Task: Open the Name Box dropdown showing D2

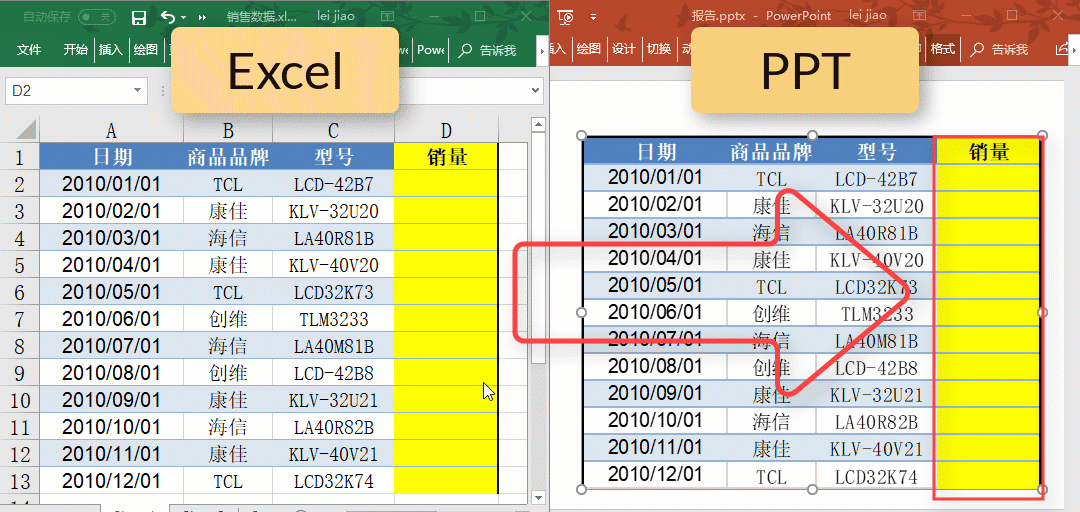Action: click(138, 90)
